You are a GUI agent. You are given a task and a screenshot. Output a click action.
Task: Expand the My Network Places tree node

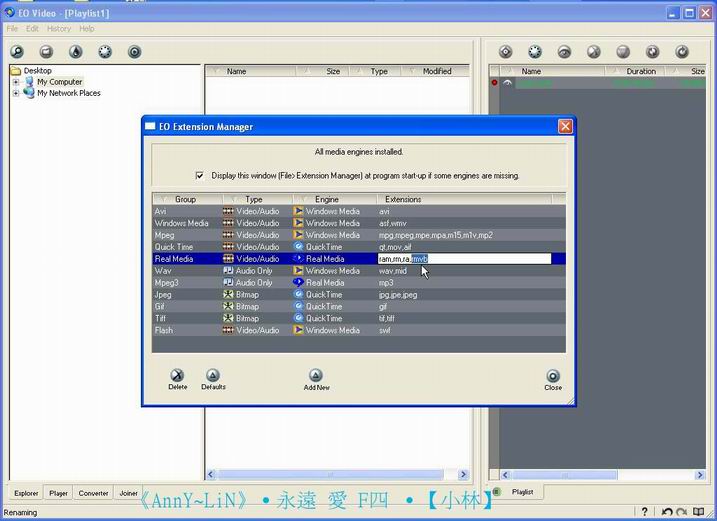click(16, 93)
